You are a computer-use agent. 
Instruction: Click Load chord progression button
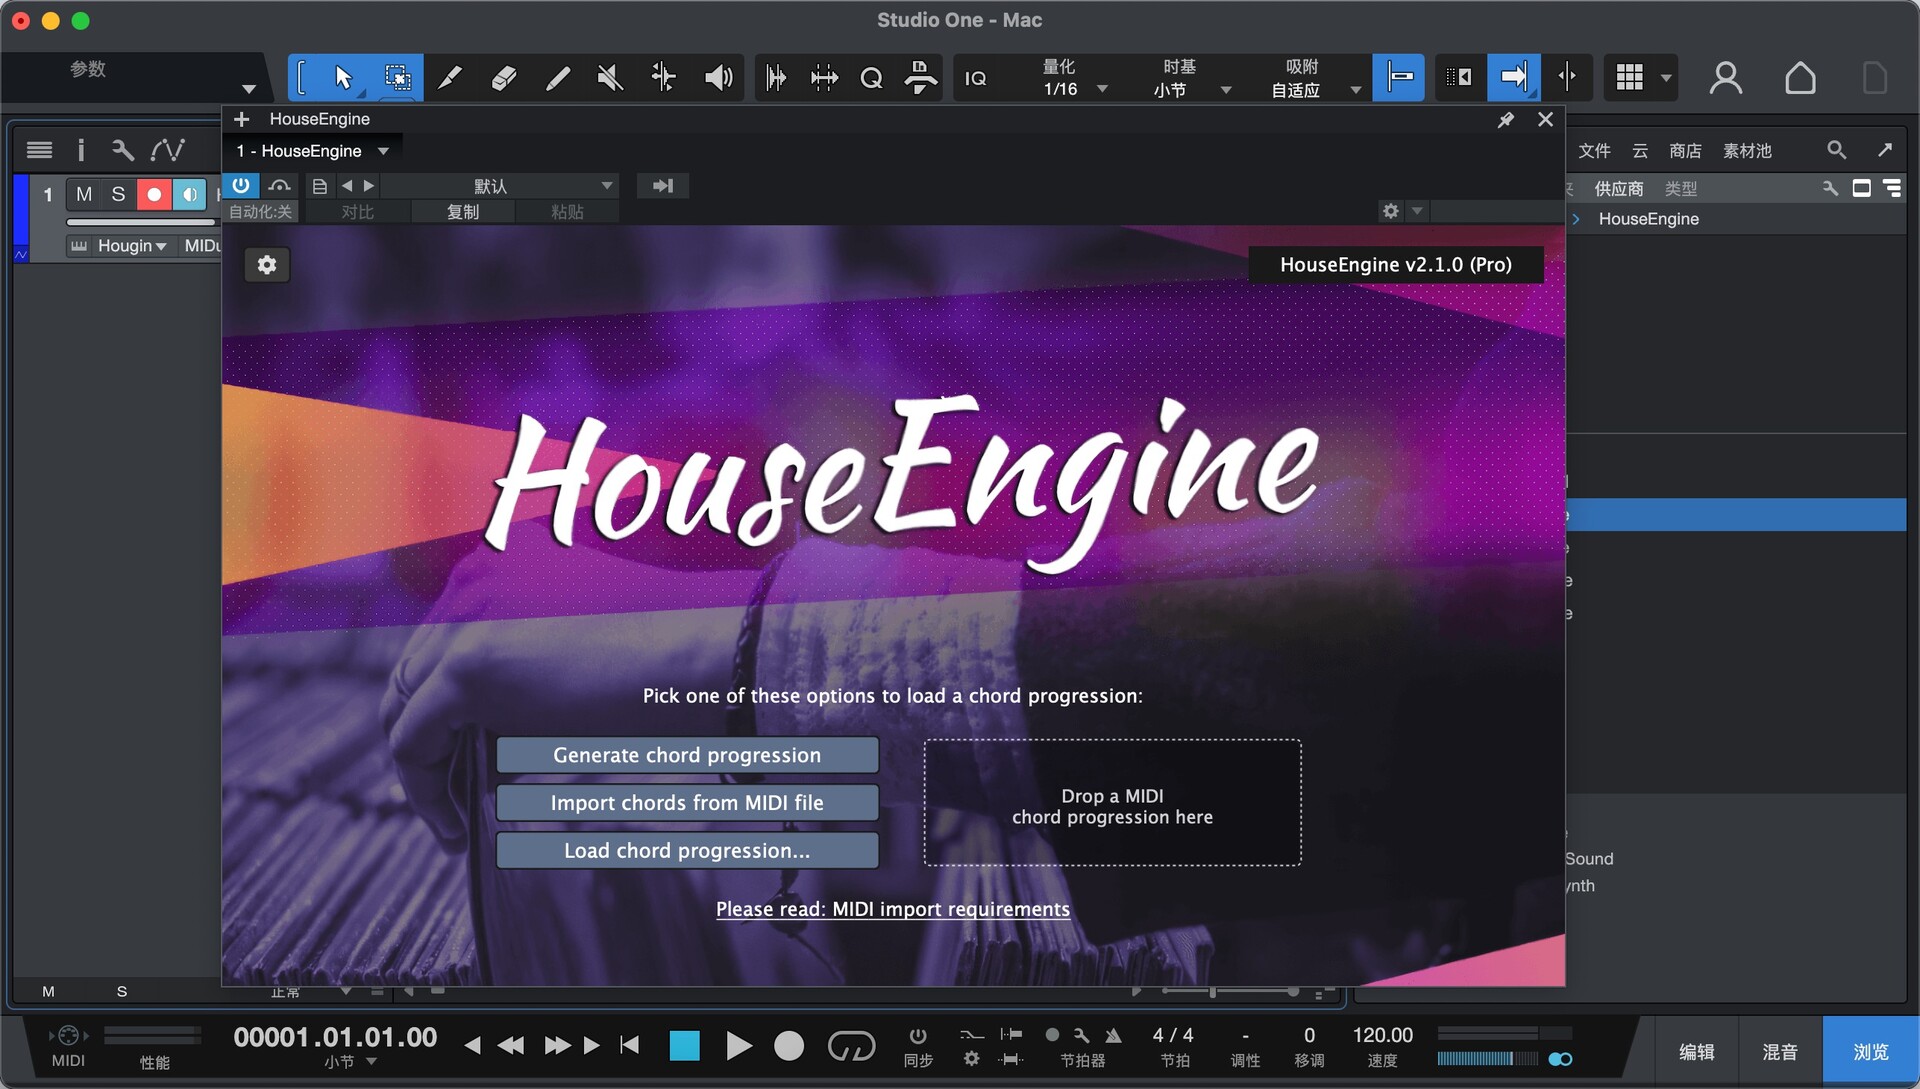click(687, 851)
